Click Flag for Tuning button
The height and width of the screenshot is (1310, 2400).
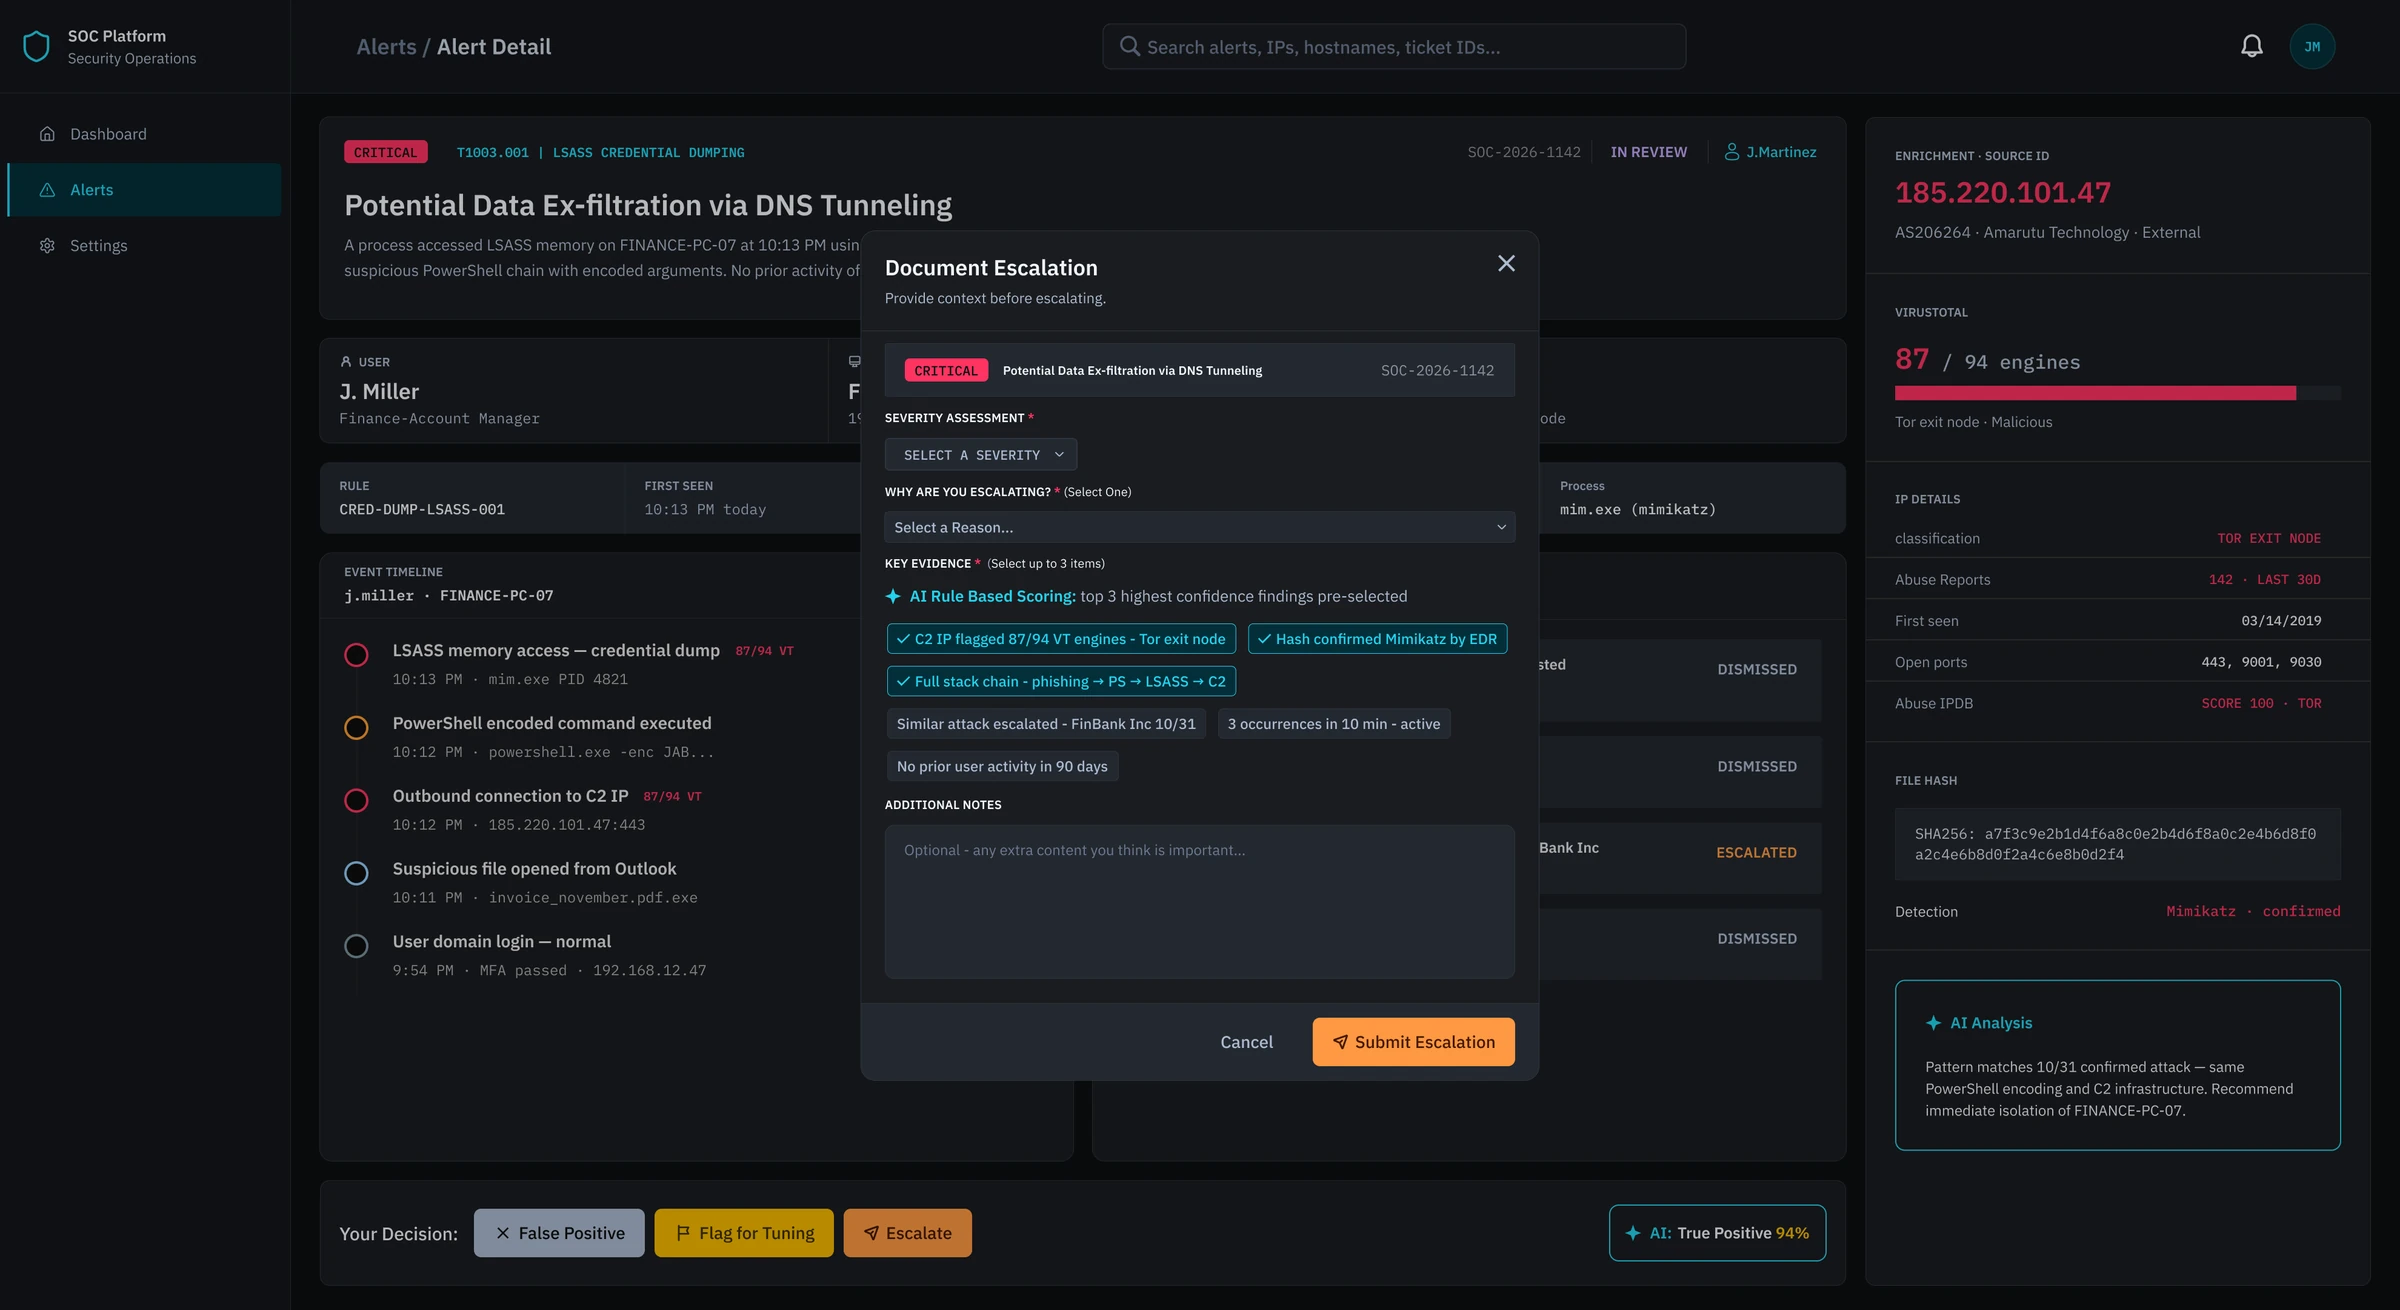point(744,1233)
